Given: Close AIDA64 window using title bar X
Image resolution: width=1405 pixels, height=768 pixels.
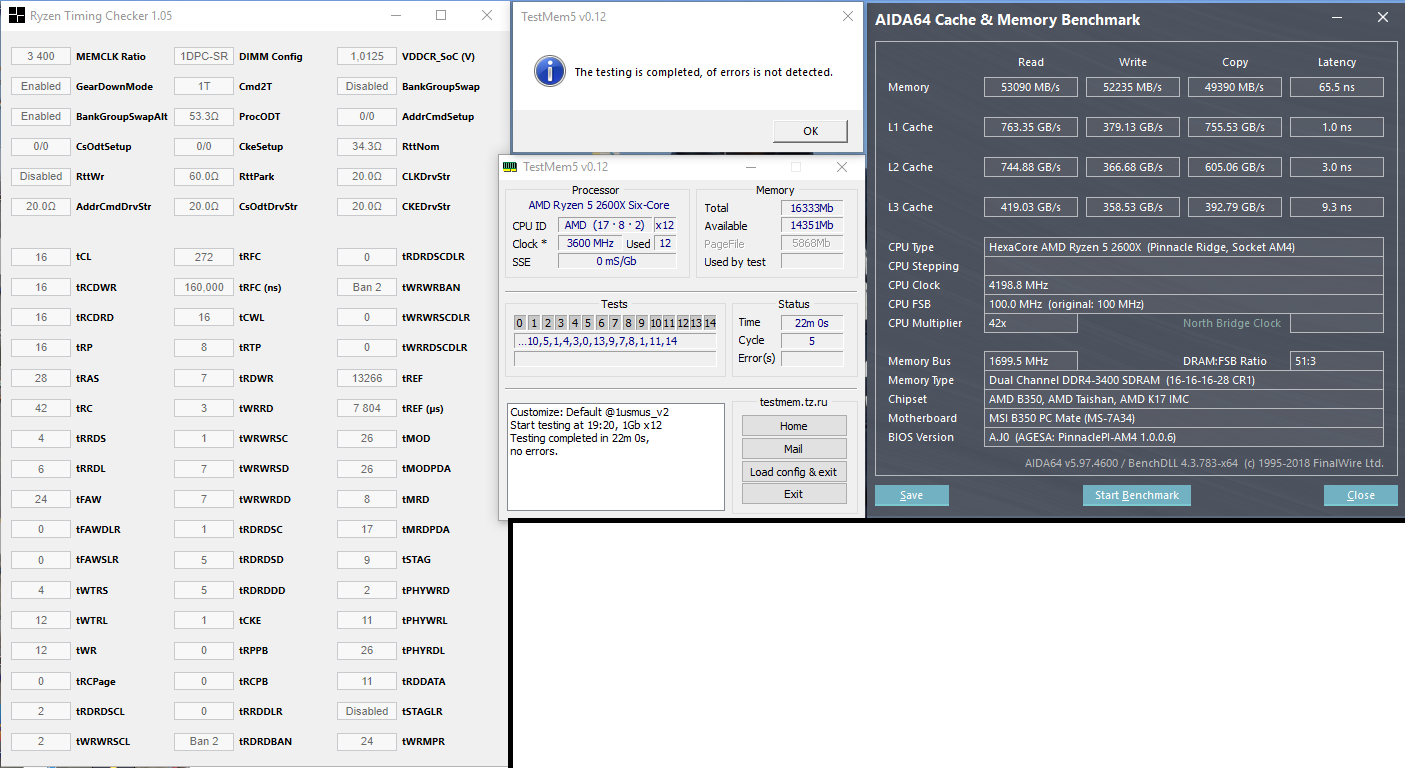Looking at the screenshot, I should [1381, 17].
